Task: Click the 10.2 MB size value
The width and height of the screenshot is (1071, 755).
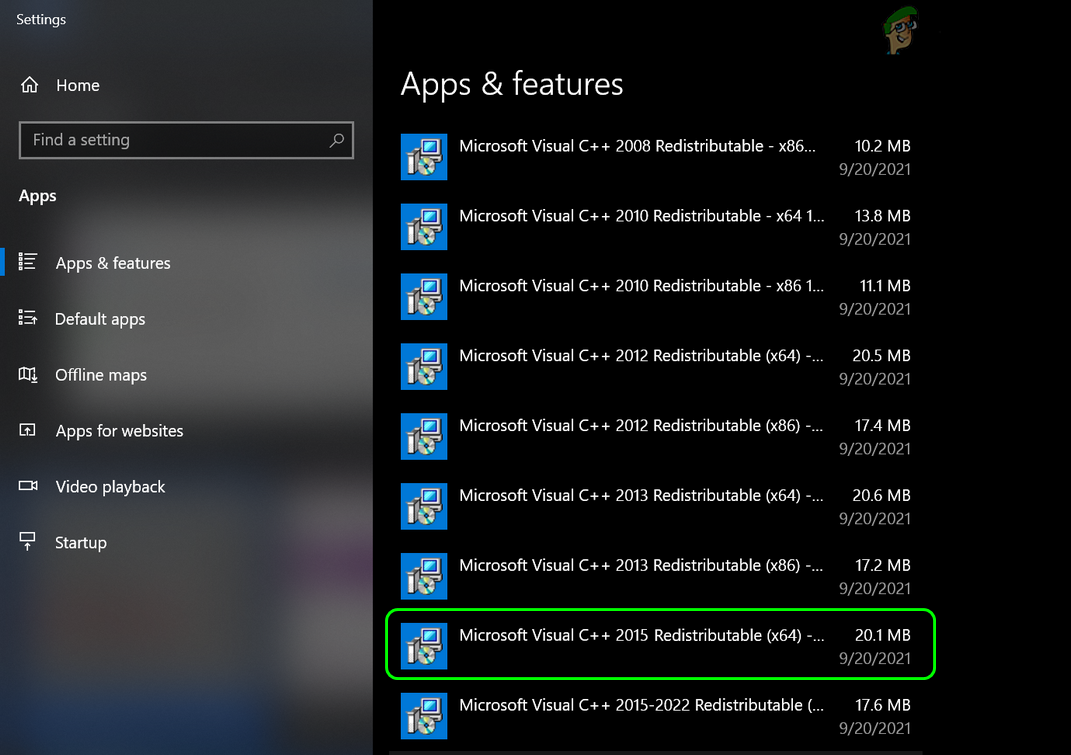Action: pyautogui.click(x=882, y=146)
